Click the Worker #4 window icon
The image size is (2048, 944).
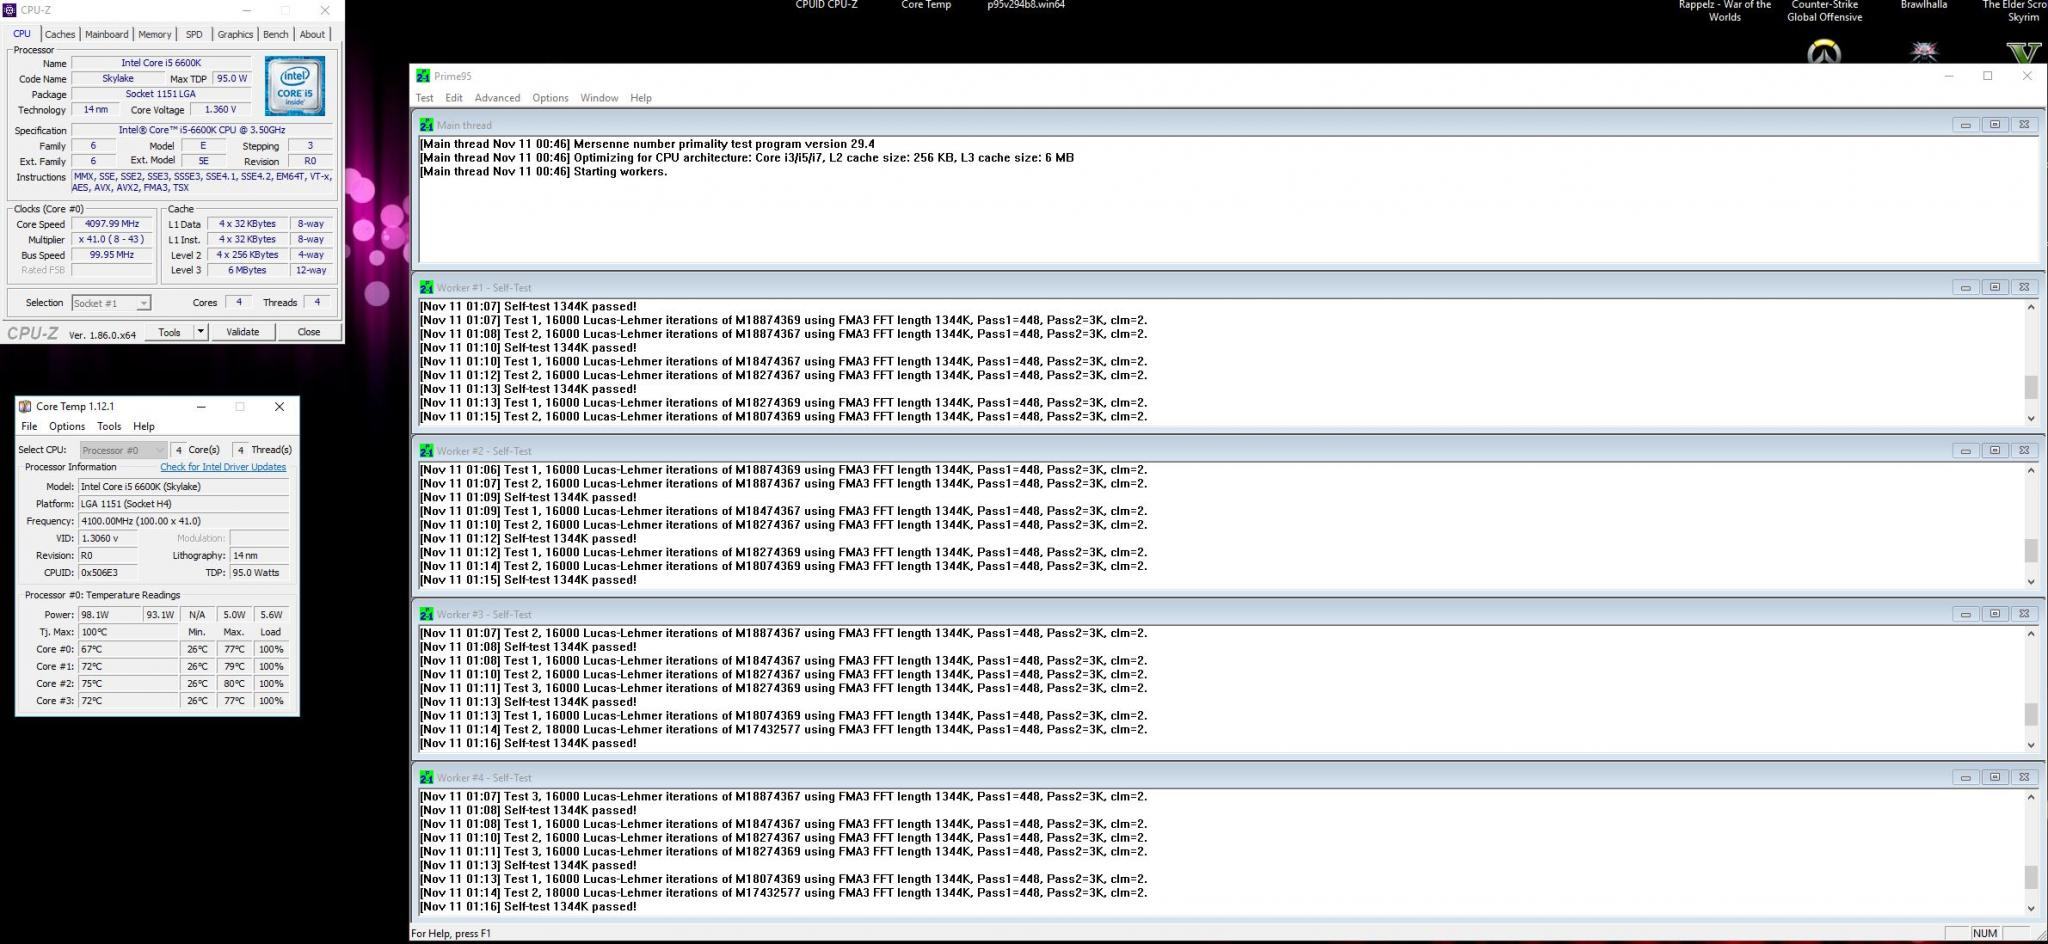[x=426, y=777]
